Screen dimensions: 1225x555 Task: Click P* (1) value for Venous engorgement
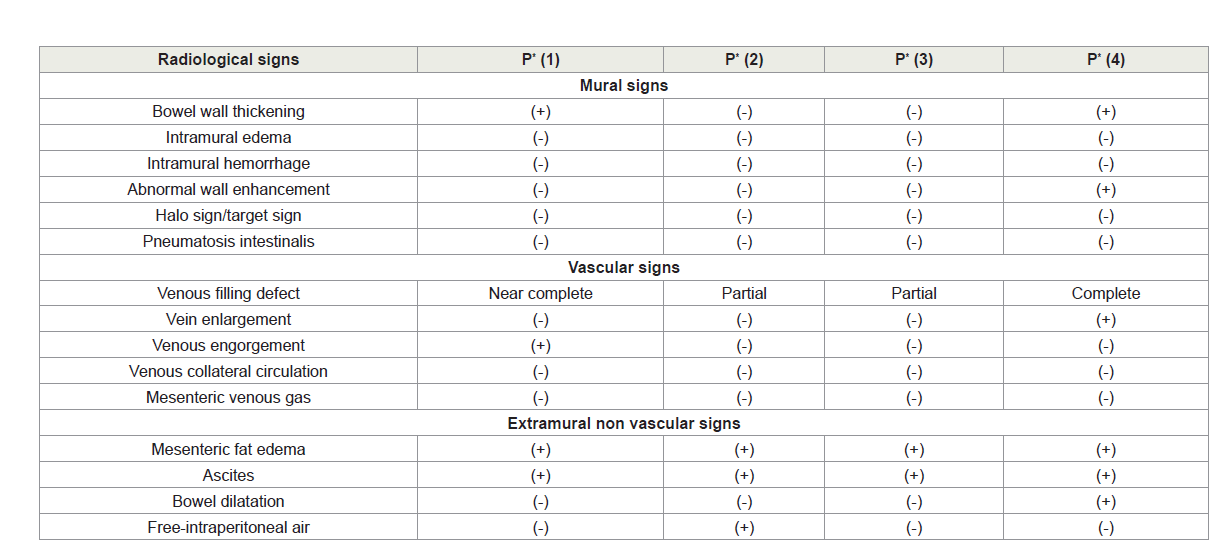pyautogui.click(x=540, y=345)
